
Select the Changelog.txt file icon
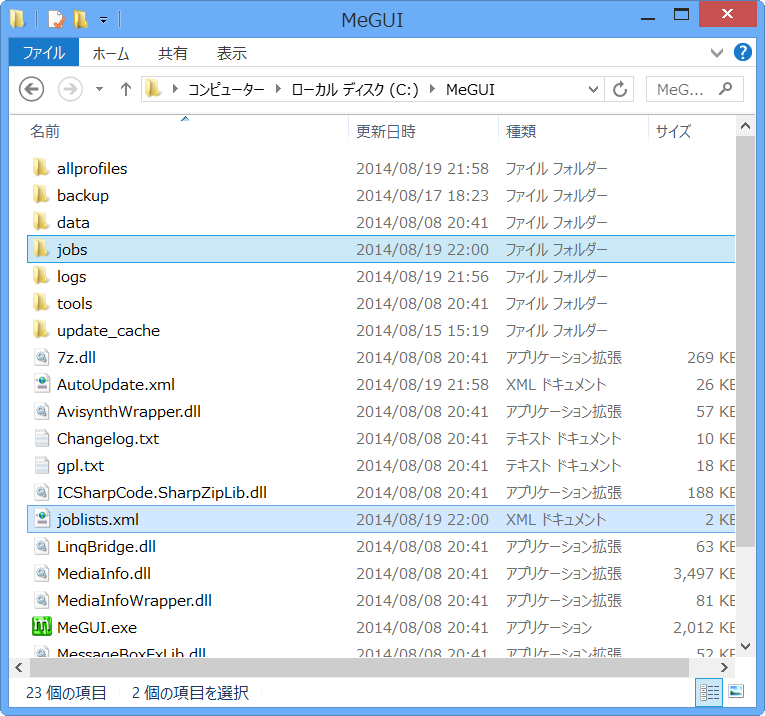tap(42, 438)
